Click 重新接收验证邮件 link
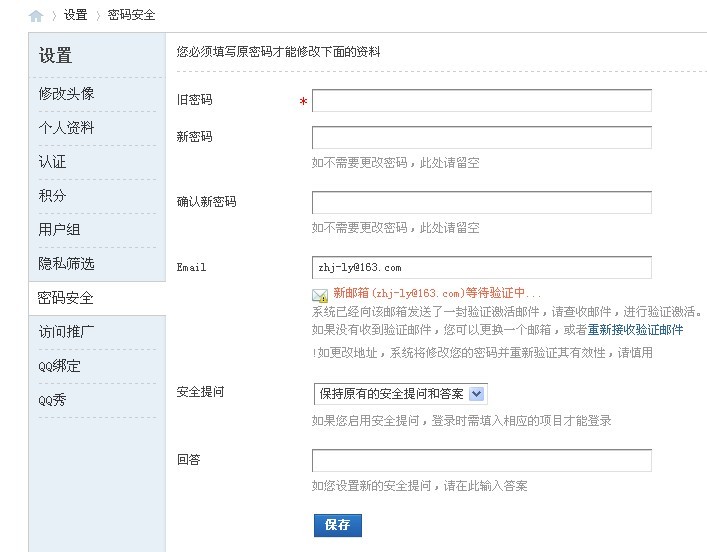This screenshot has height=552, width=707. (x=635, y=329)
